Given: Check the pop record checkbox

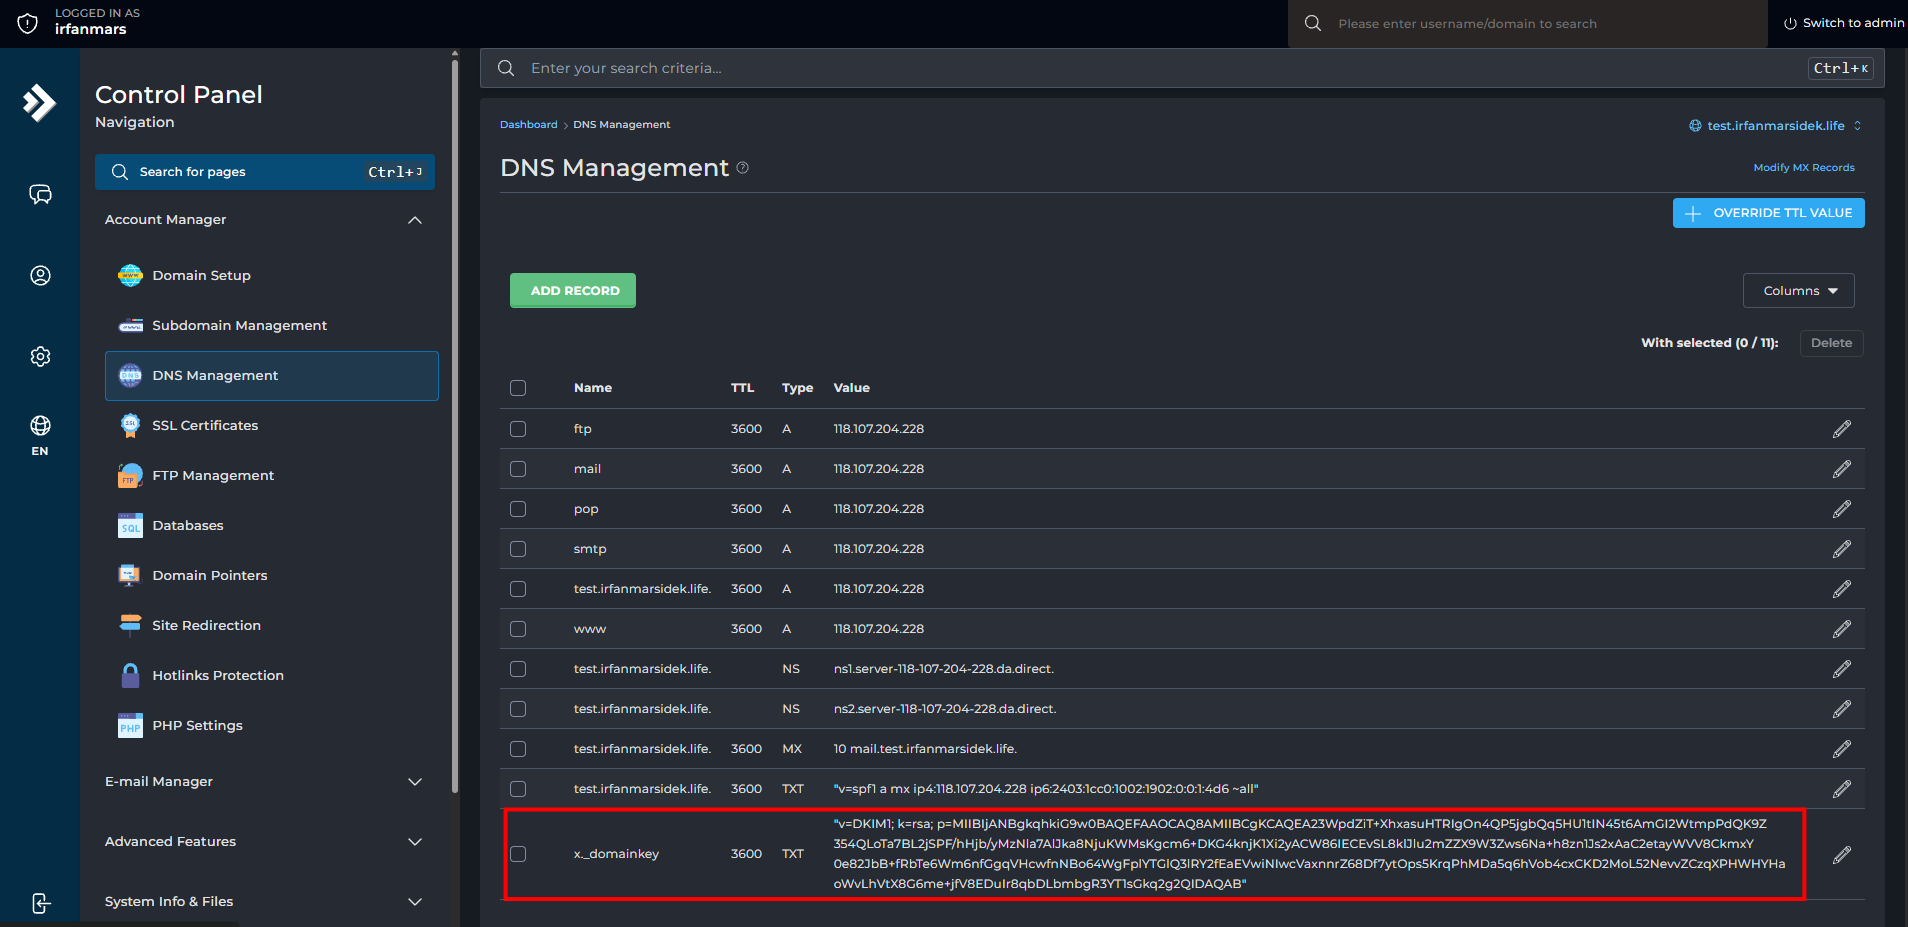Looking at the screenshot, I should pos(518,509).
